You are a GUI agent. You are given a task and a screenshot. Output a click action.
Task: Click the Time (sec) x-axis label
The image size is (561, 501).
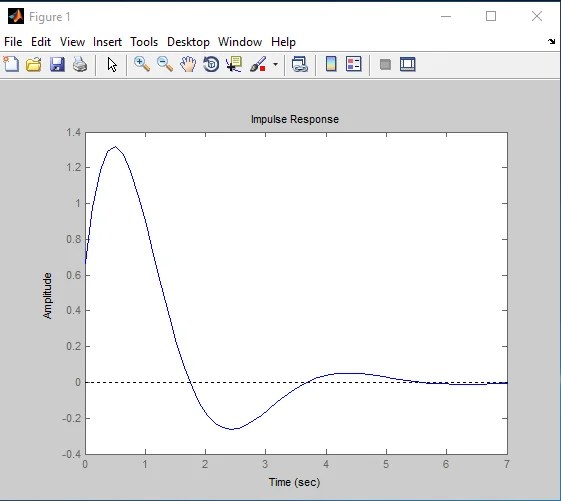(x=294, y=482)
